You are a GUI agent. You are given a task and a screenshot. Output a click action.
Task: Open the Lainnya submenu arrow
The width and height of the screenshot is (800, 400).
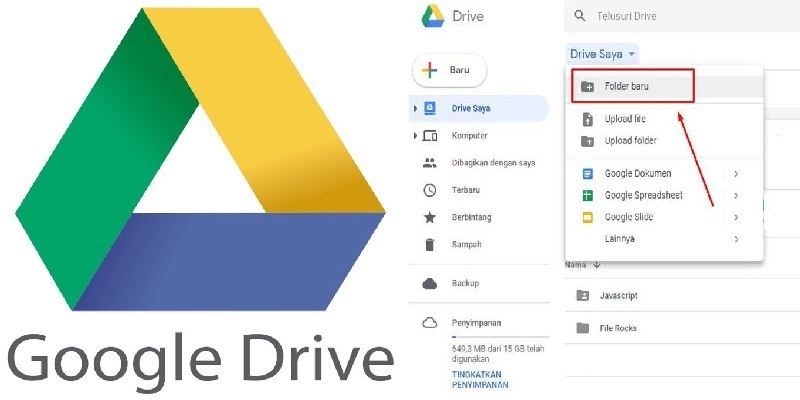pos(736,239)
